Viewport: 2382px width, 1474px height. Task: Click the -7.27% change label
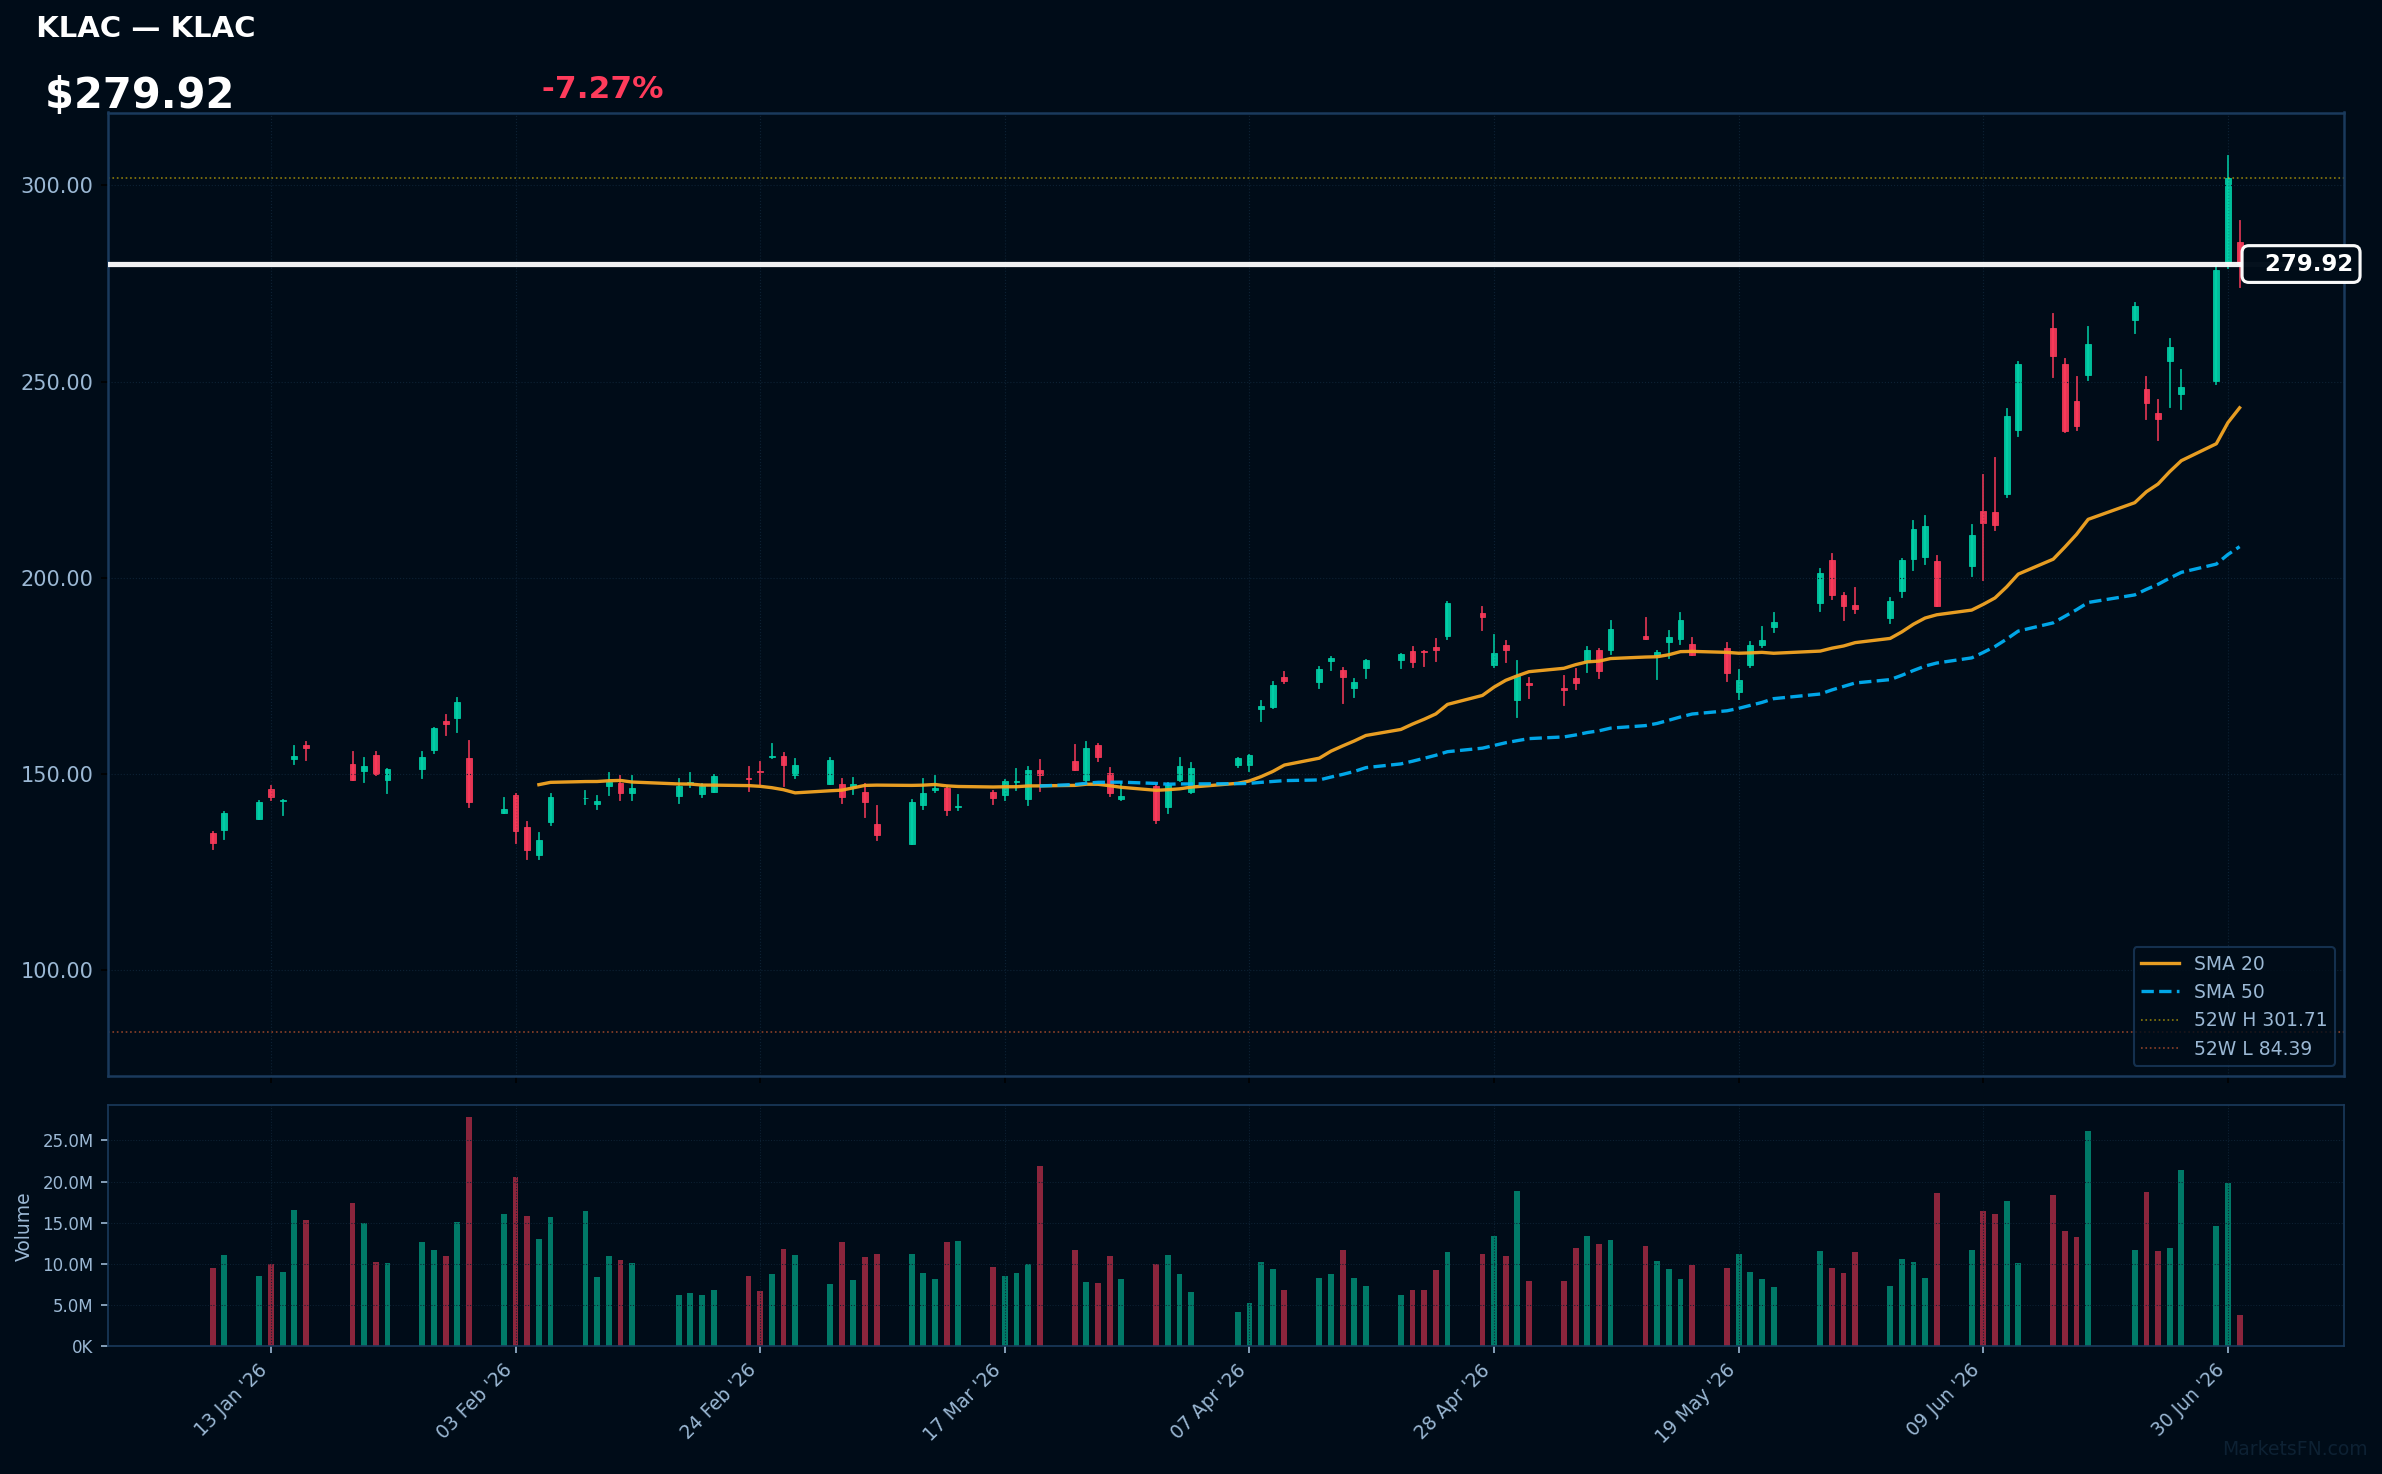(602, 88)
